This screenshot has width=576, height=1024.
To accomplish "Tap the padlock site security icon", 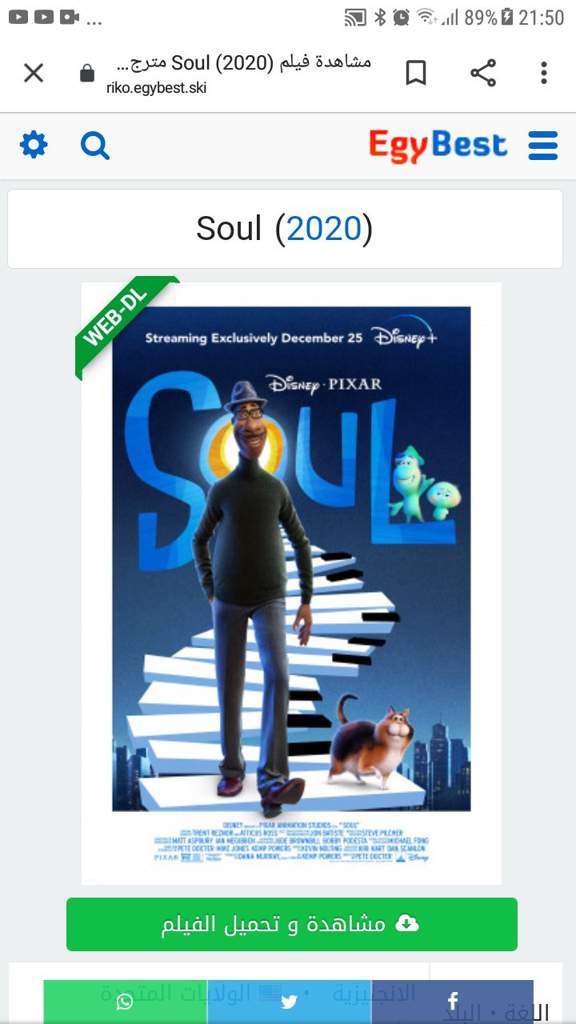I will [x=87, y=72].
